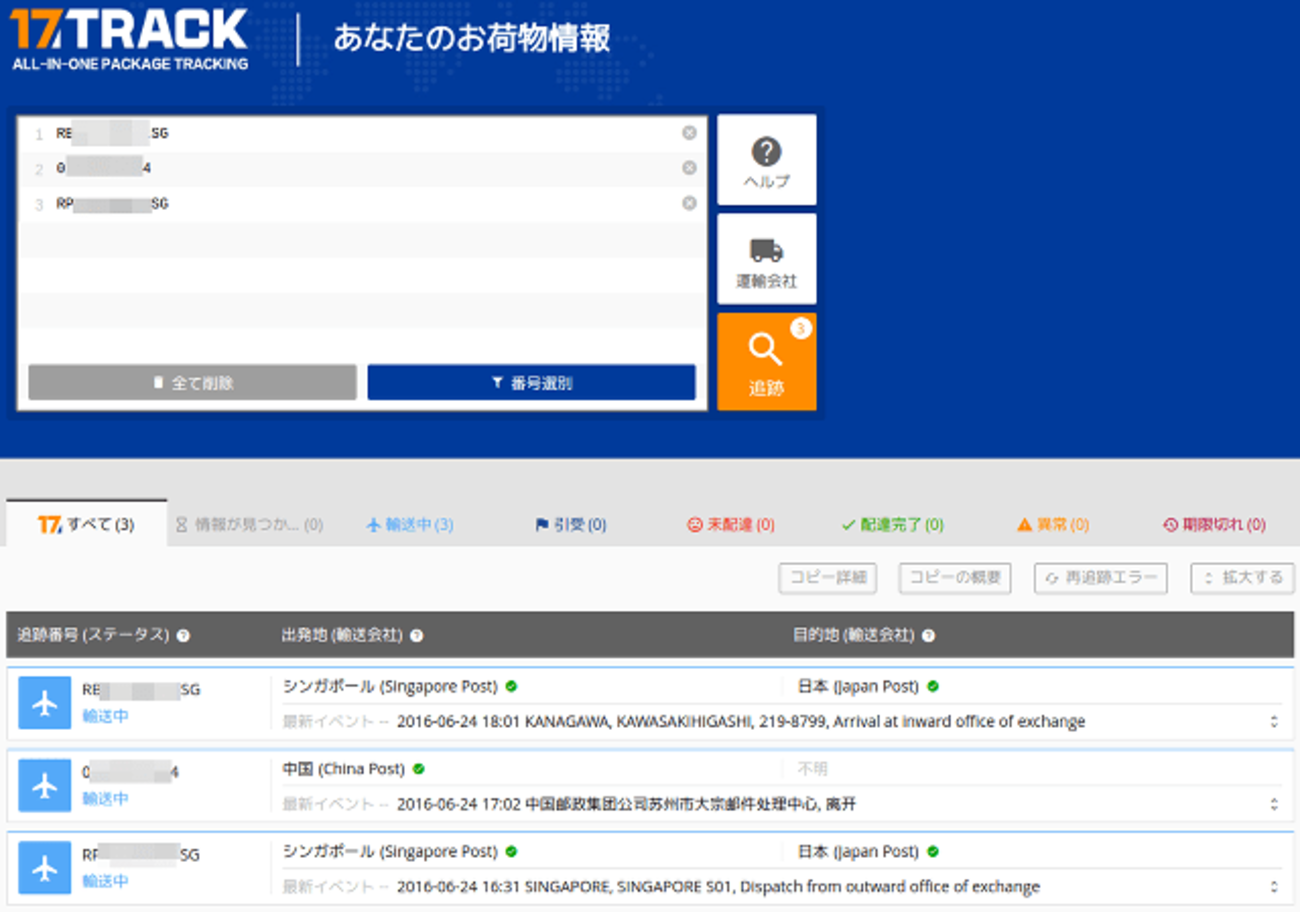Click the 拡大する expand button

pos(1242,578)
